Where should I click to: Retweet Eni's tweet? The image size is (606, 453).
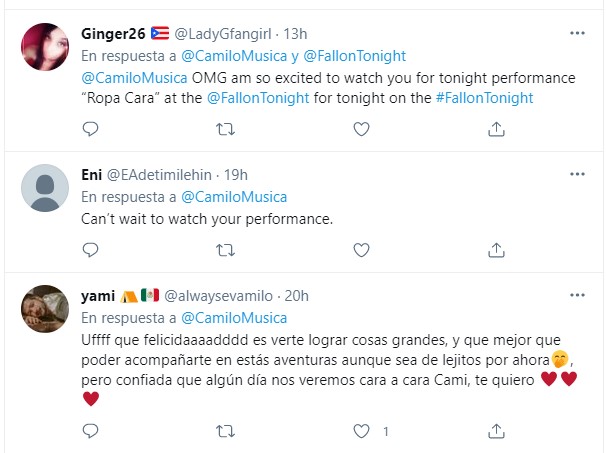226,249
